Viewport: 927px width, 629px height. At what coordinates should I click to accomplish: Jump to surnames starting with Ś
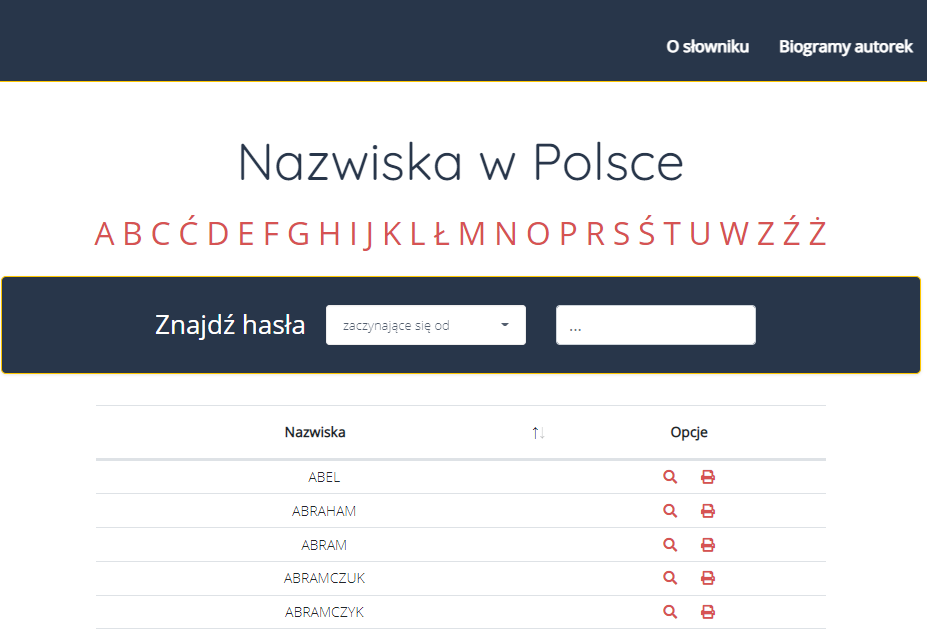(x=646, y=234)
